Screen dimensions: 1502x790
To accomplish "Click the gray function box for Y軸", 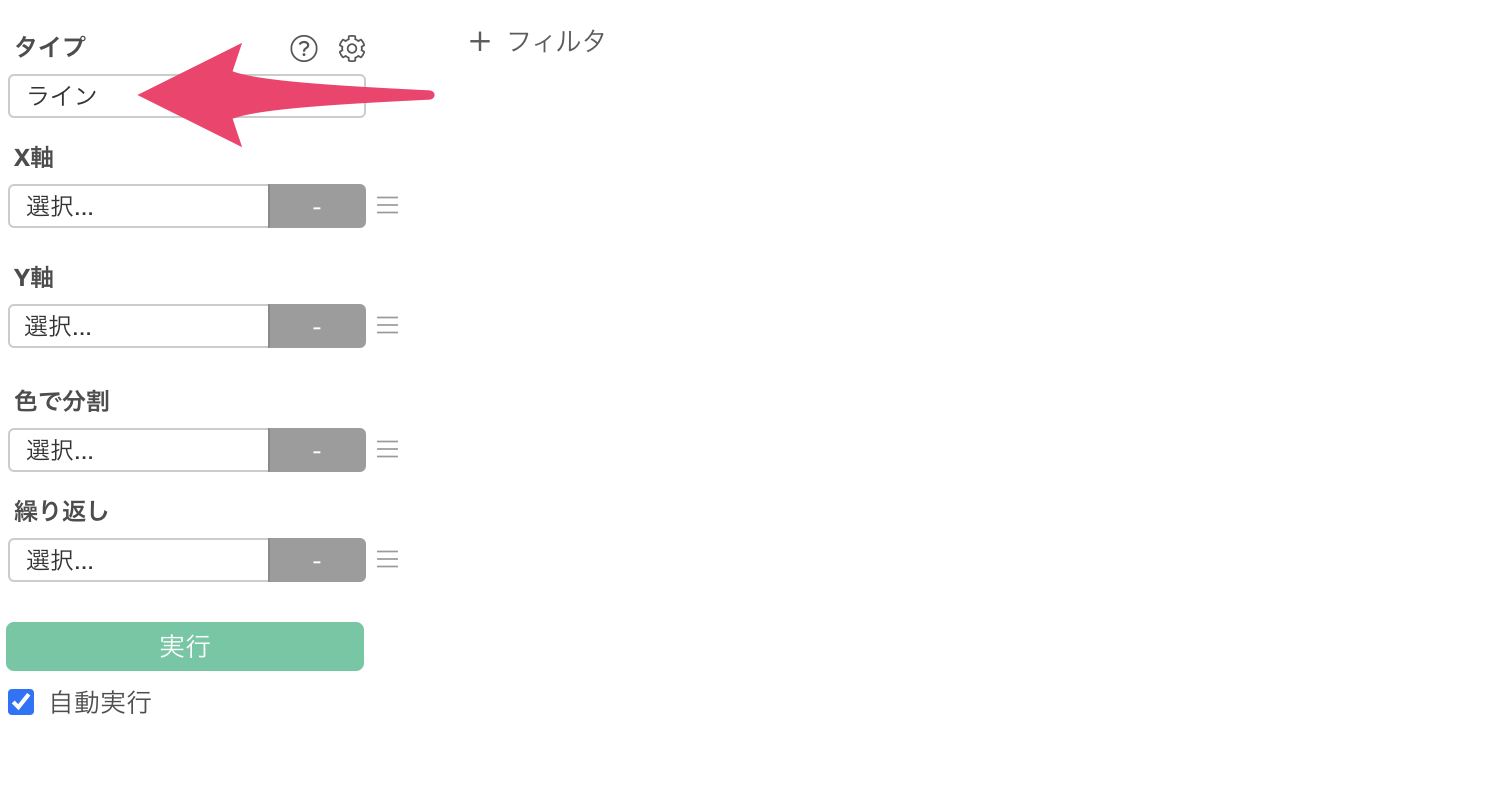I will coord(317,326).
